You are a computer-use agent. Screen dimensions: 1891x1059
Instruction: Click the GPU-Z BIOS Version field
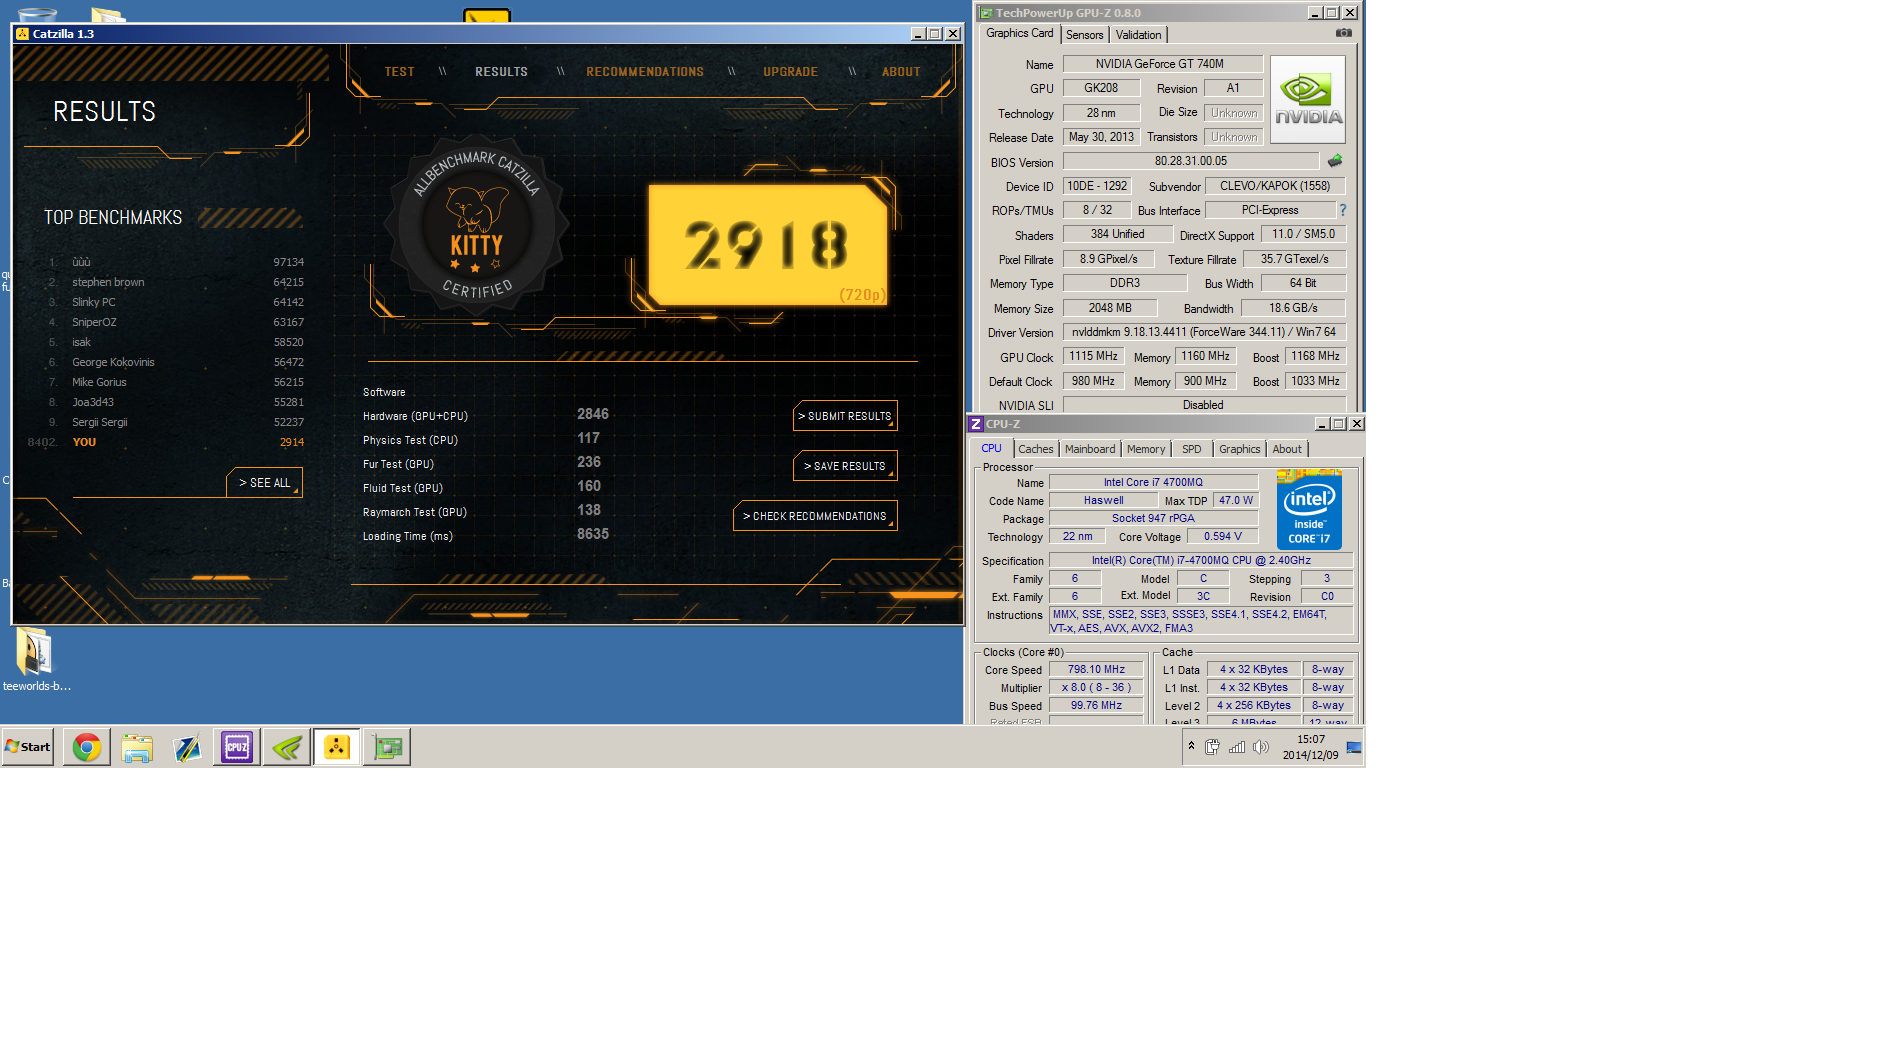[x=1191, y=161]
